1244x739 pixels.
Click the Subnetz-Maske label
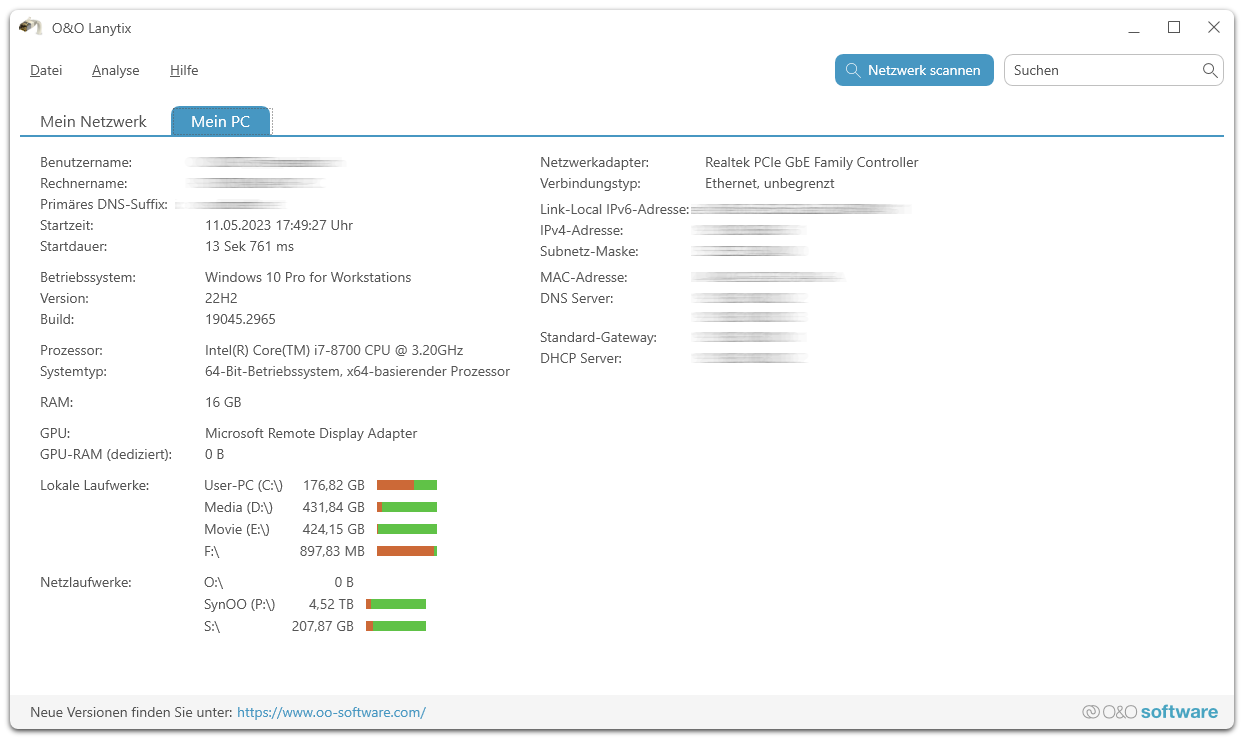tap(589, 251)
